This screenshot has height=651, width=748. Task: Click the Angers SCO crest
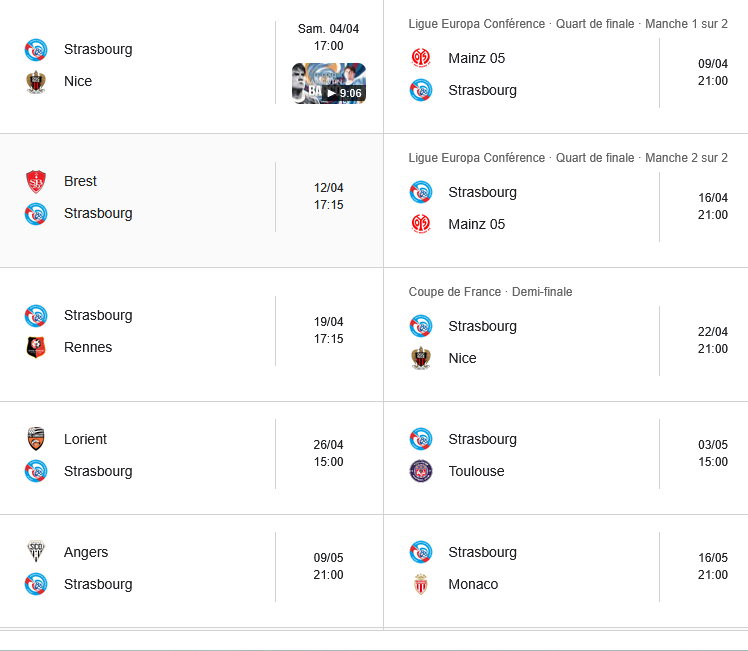(x=36, y=552)
